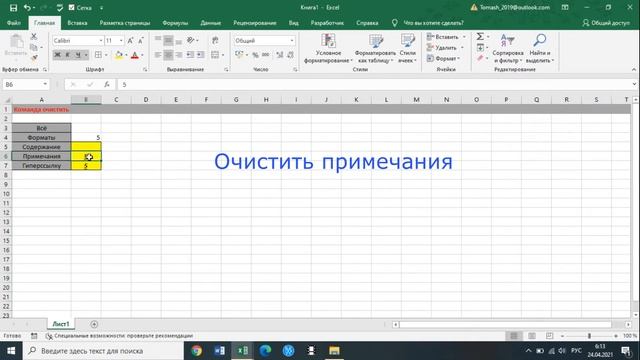The image size is (640, 360).
Task: Click the Cut scissors icon
Action: click(34, 37)
